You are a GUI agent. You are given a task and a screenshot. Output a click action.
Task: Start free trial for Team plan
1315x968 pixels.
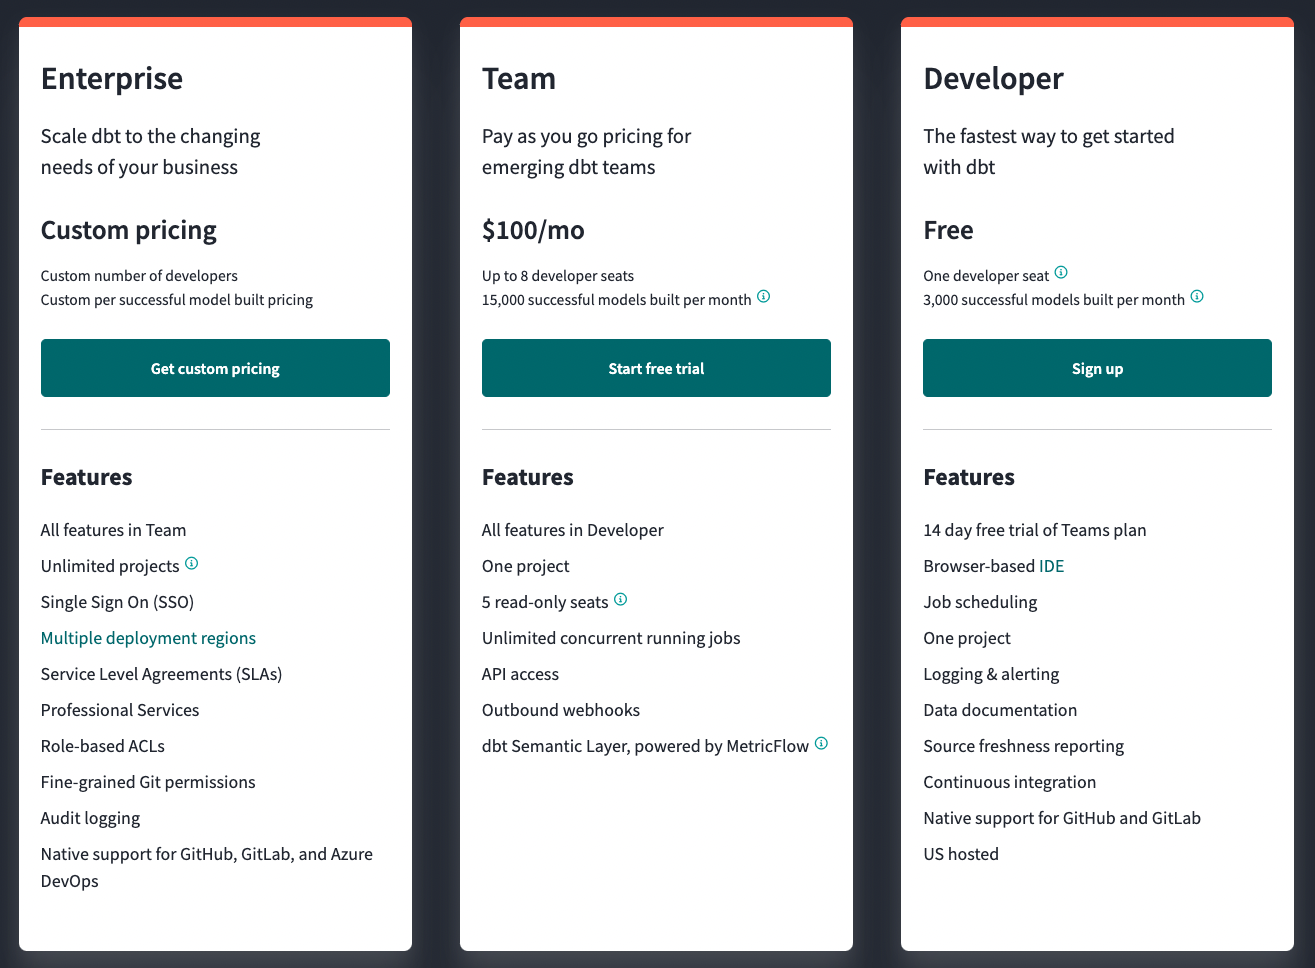pos(656,368)
